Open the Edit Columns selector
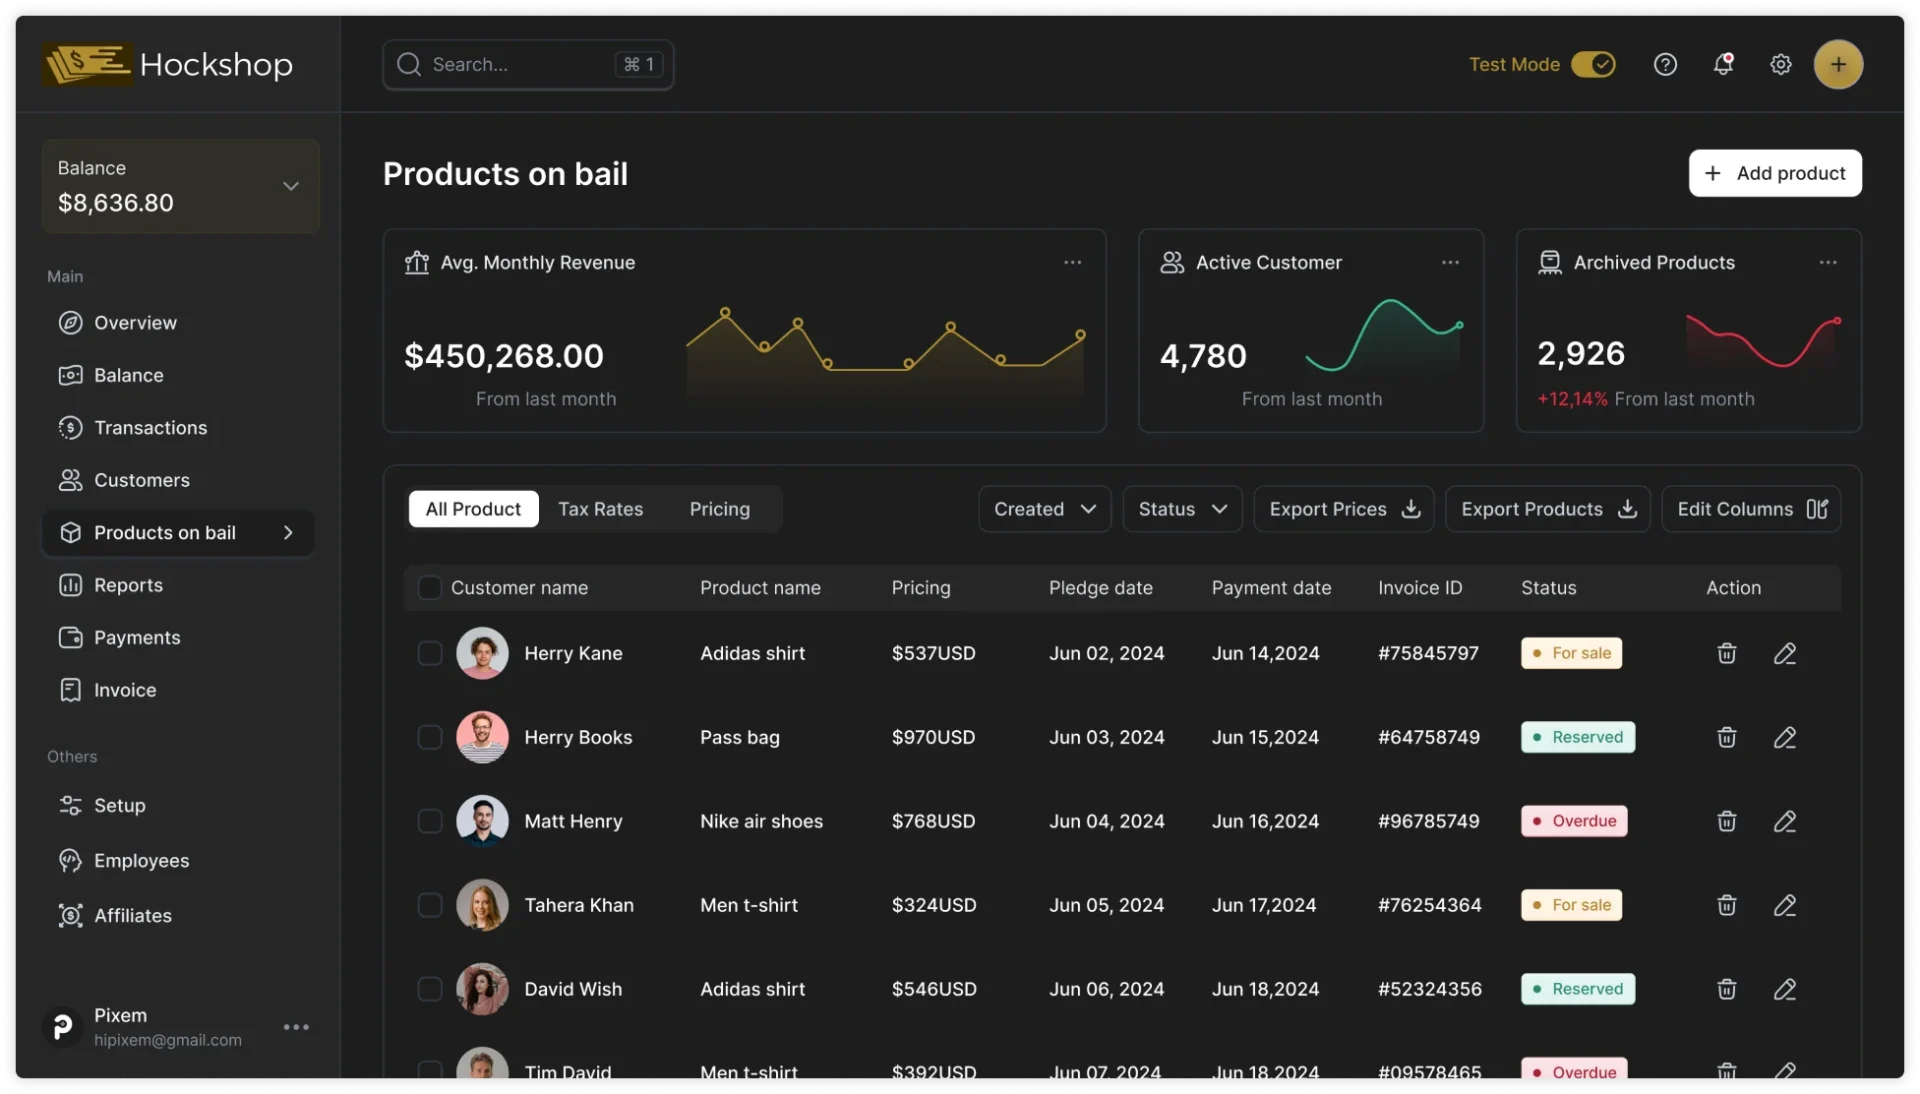Viewport: 1920px width, 1094px height. [1751, 509]
